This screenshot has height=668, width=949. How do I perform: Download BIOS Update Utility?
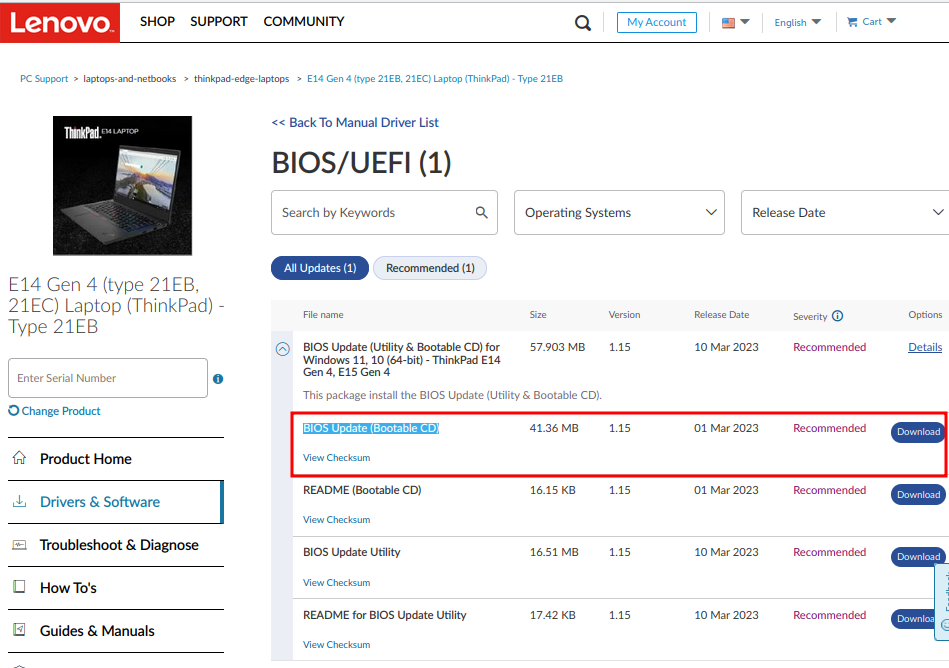[x=918, y=557]
